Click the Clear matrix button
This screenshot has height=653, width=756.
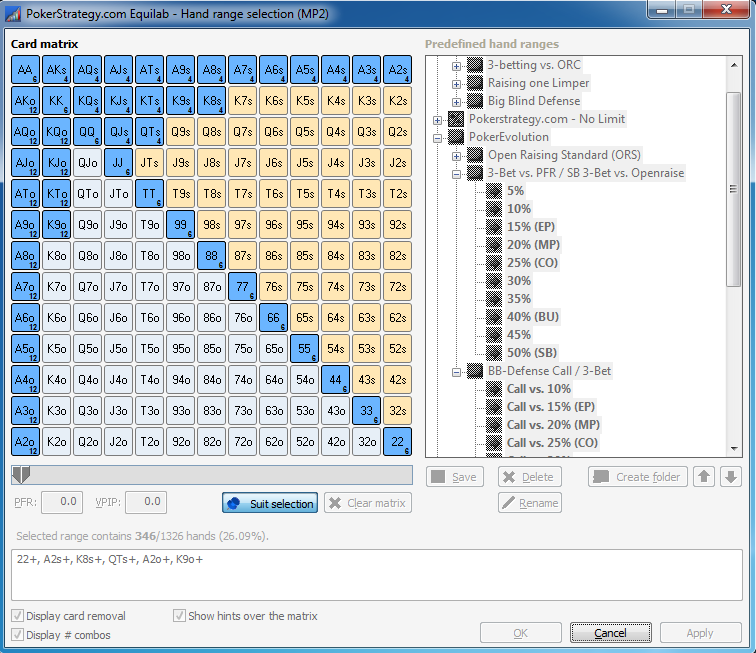point(368,503)
